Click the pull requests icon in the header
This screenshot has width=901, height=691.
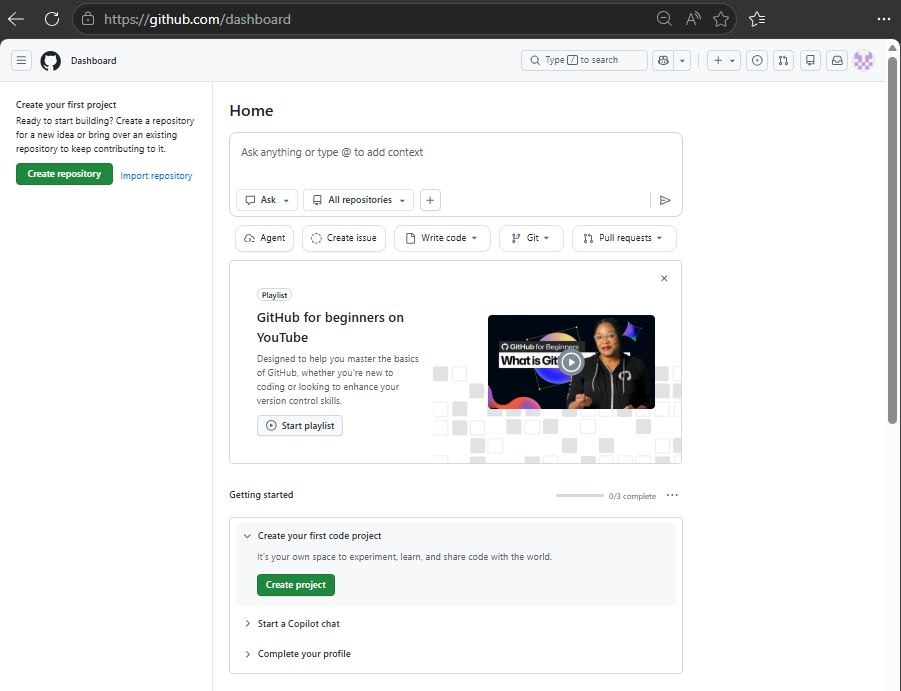pyautogui.click(x=783, y=60)
